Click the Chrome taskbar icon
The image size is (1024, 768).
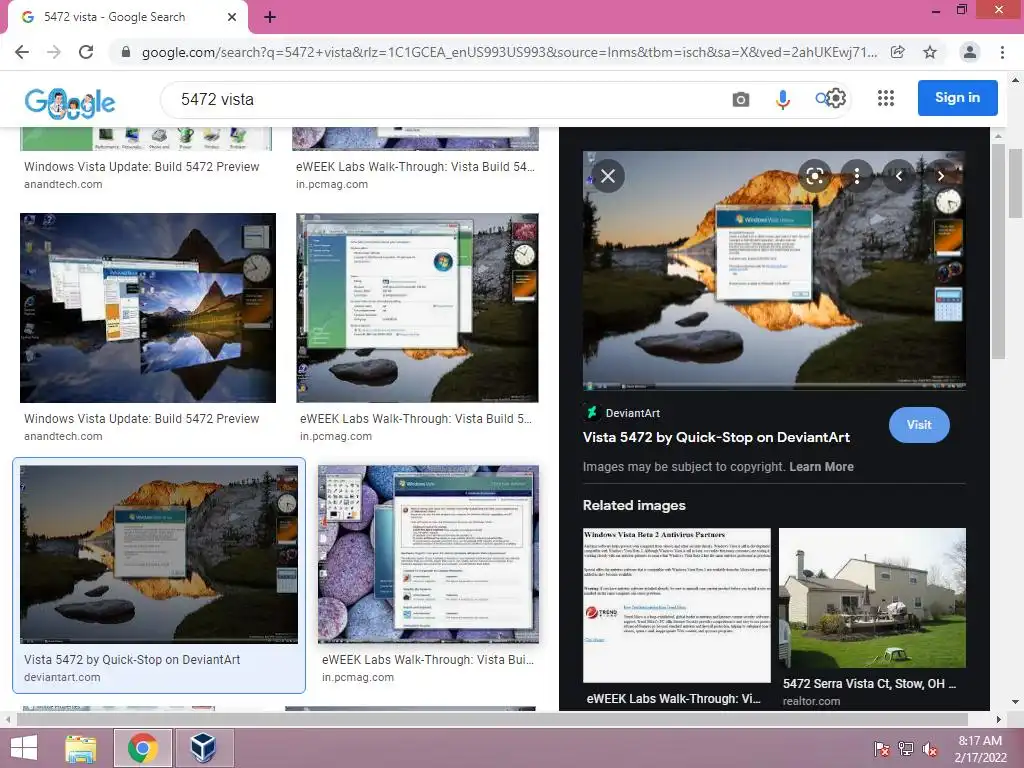(x=142, y=748)
